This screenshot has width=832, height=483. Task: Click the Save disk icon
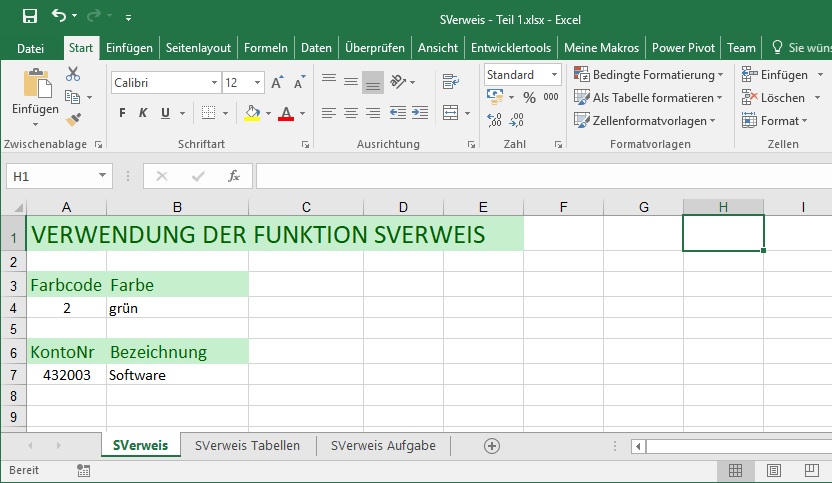29,17
